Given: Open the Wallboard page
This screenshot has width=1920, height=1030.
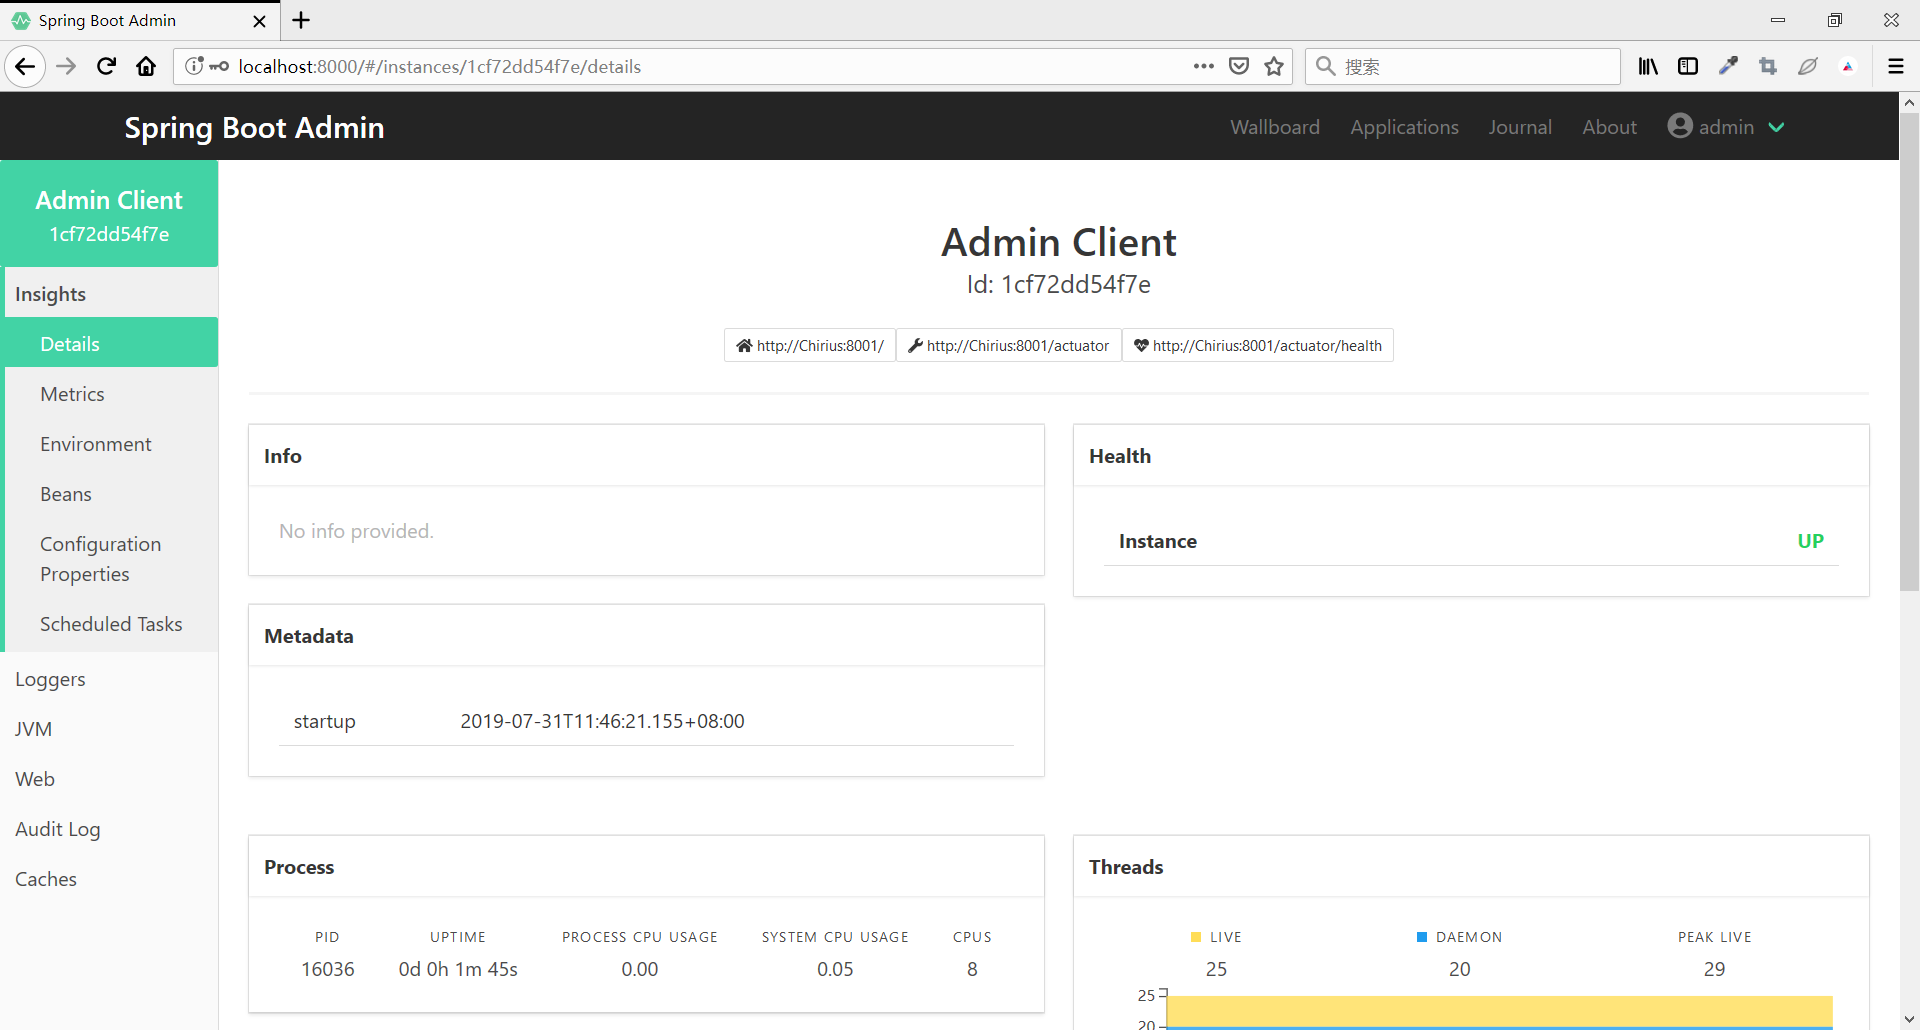Looking at the screenshot, I should pos(1275,127).
